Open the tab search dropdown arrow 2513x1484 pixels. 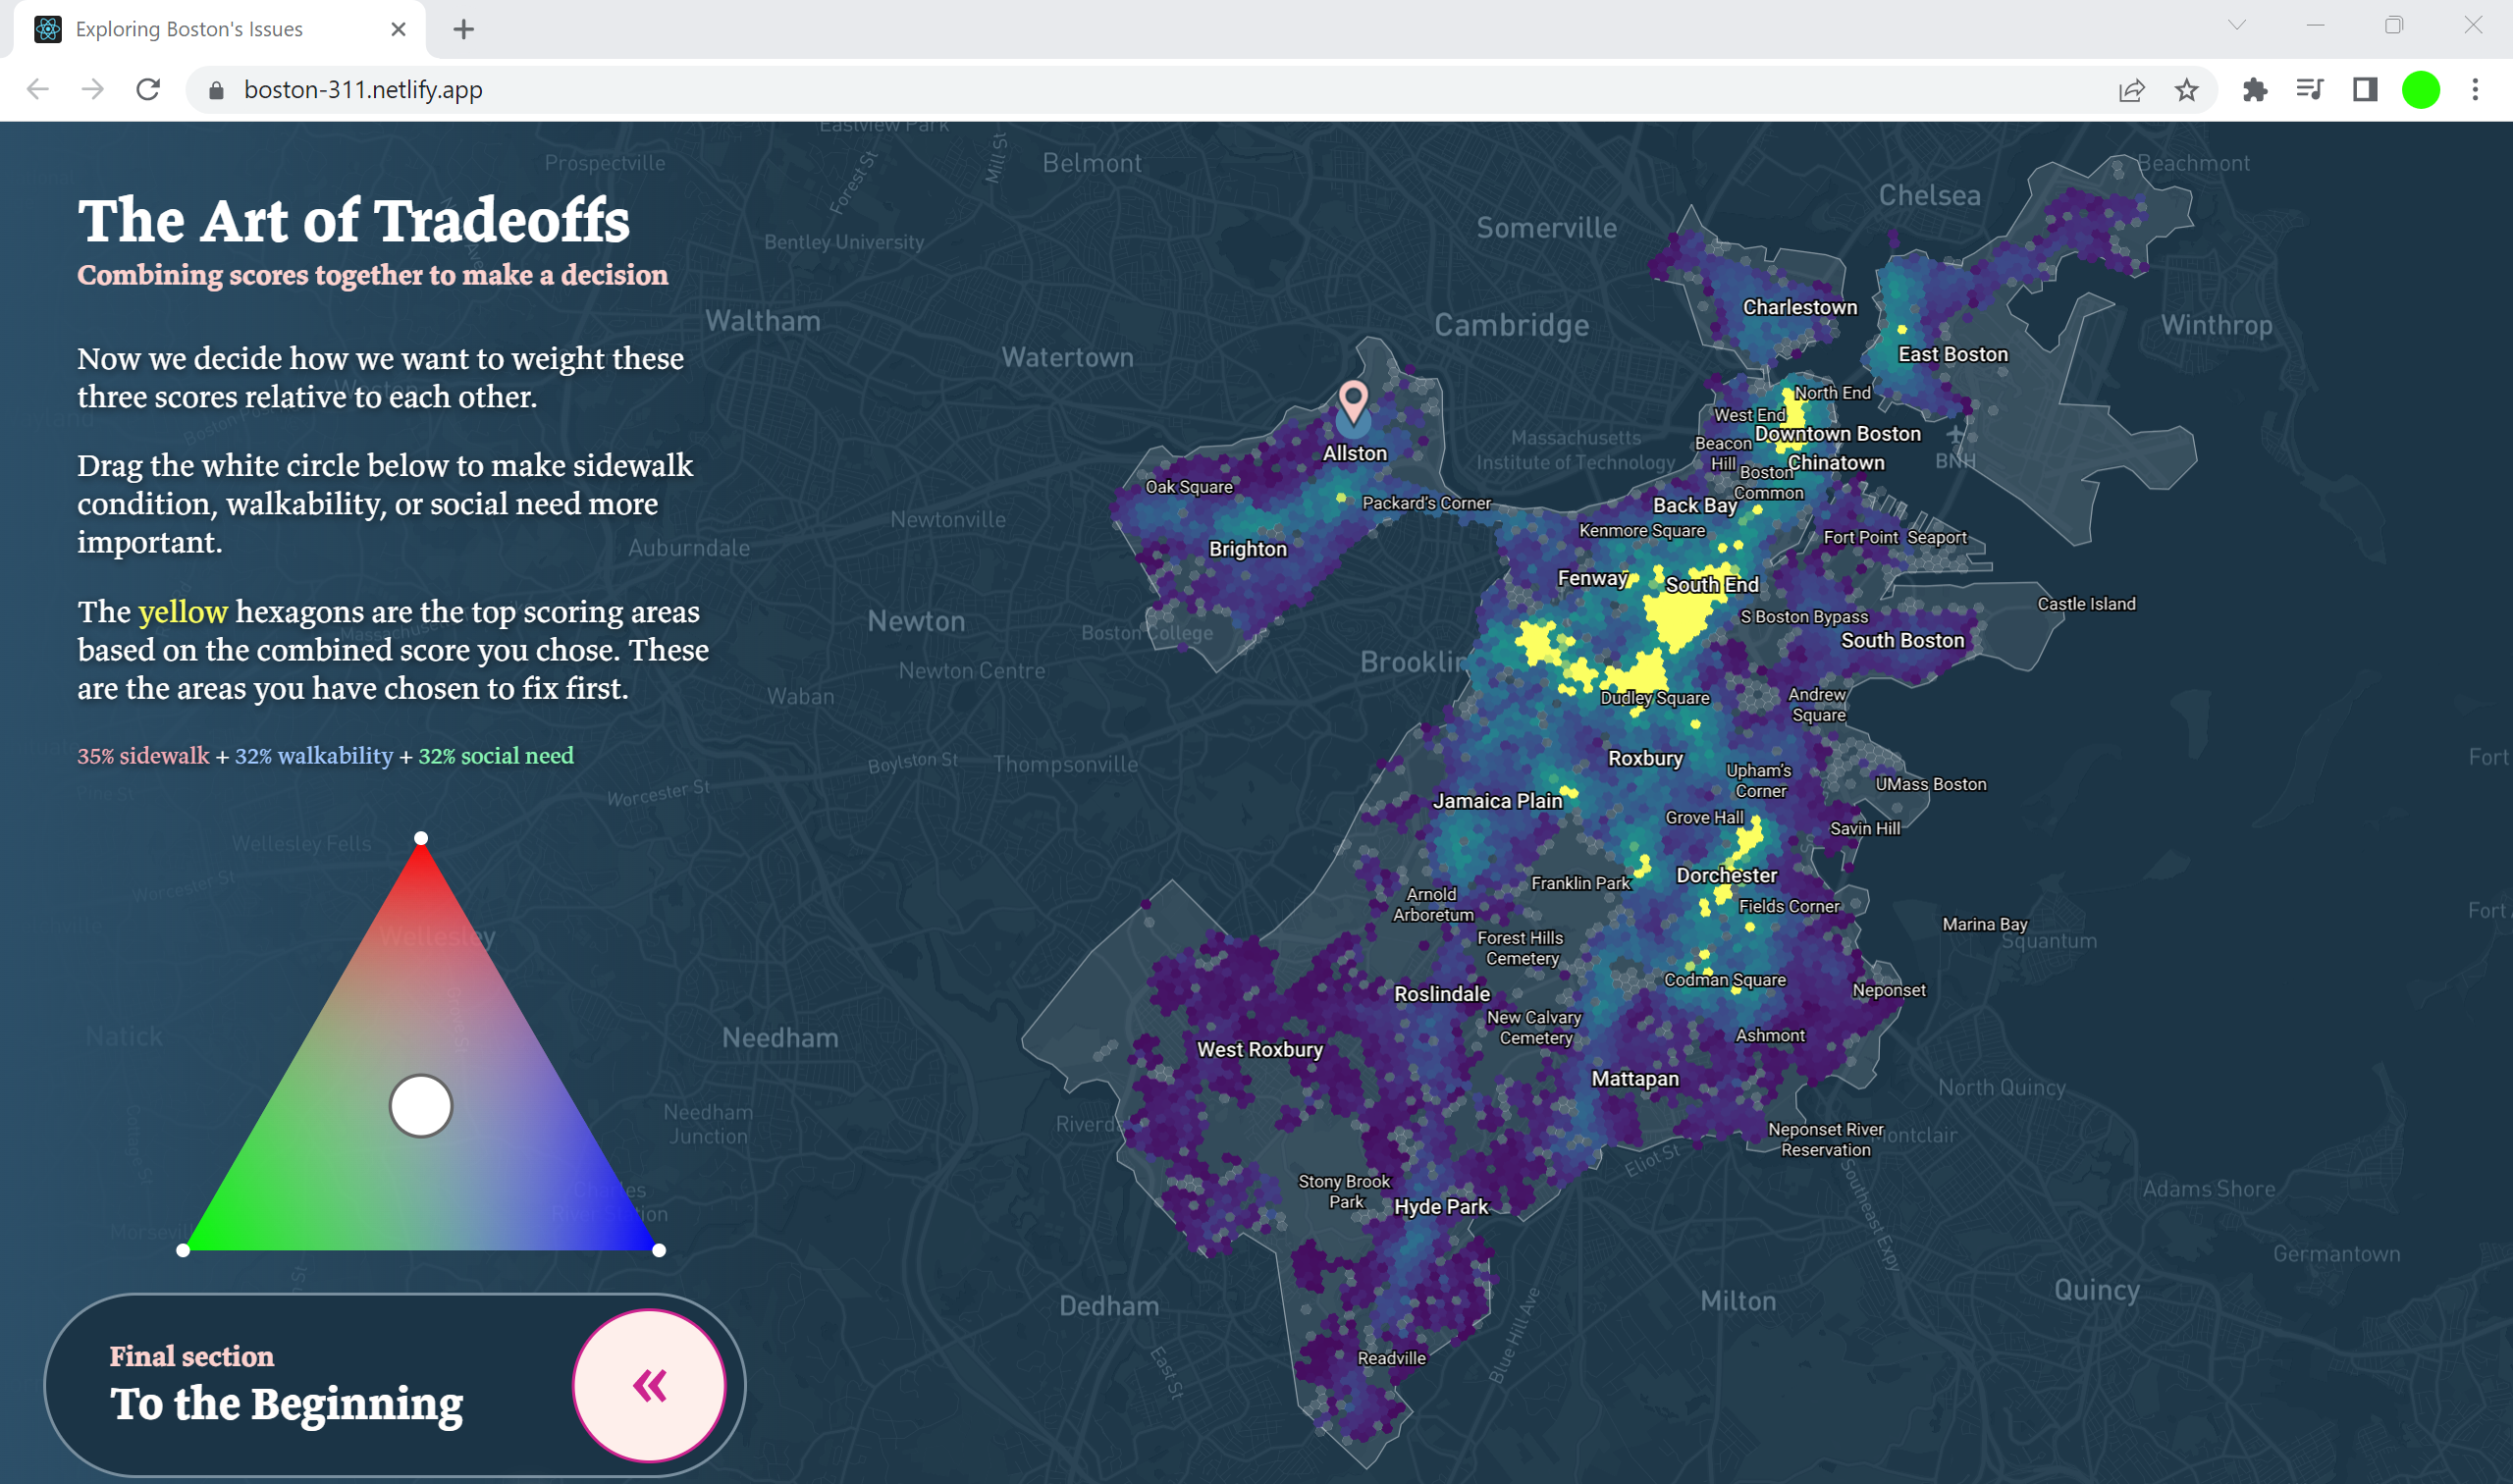coord(2237,26)
